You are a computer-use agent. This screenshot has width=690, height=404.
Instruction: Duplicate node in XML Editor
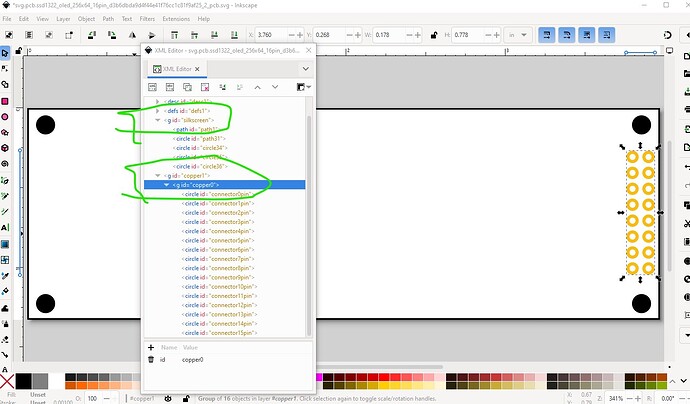187,87
